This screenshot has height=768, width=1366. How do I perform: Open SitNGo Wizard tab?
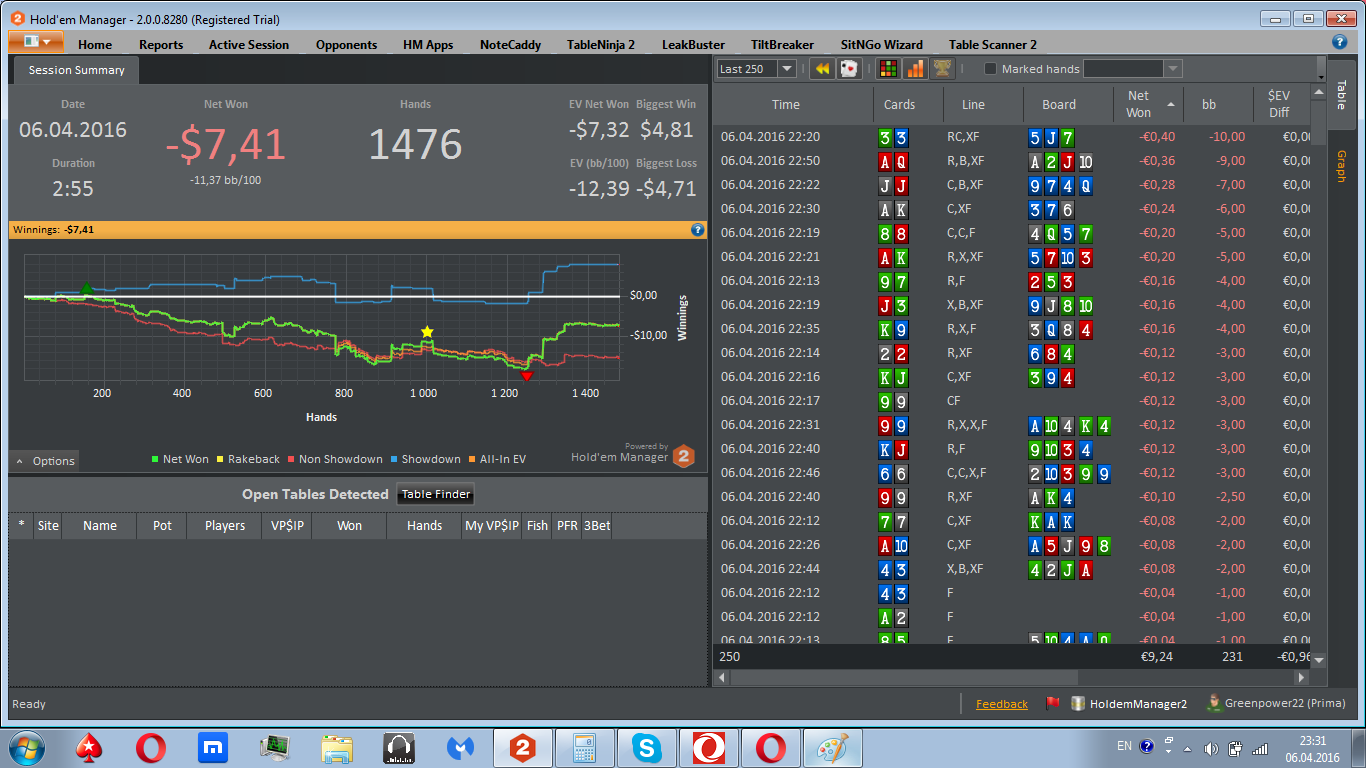point(881,44)
